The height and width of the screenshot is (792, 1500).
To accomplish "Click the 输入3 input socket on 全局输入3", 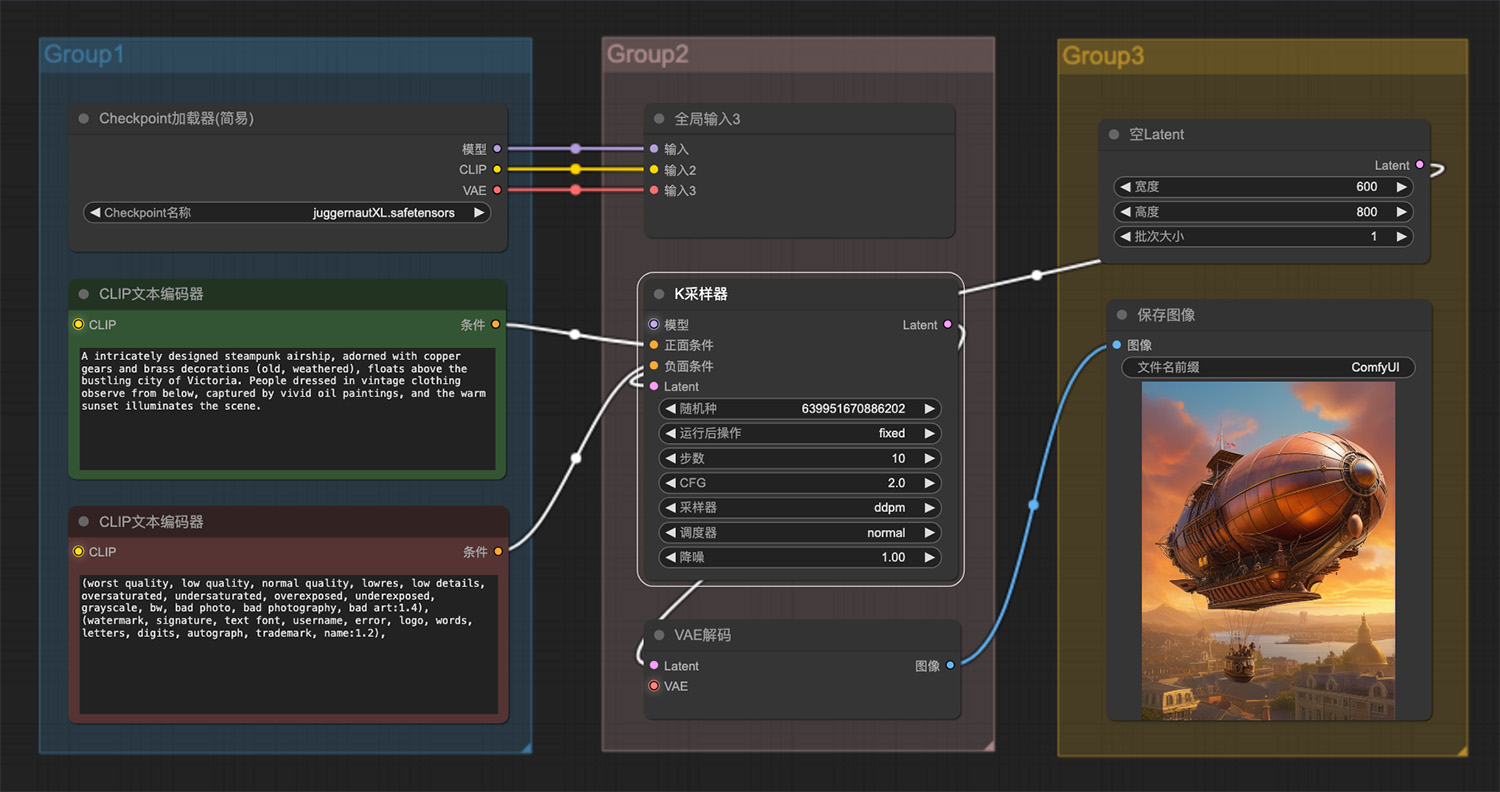I will tap(654, 190).
